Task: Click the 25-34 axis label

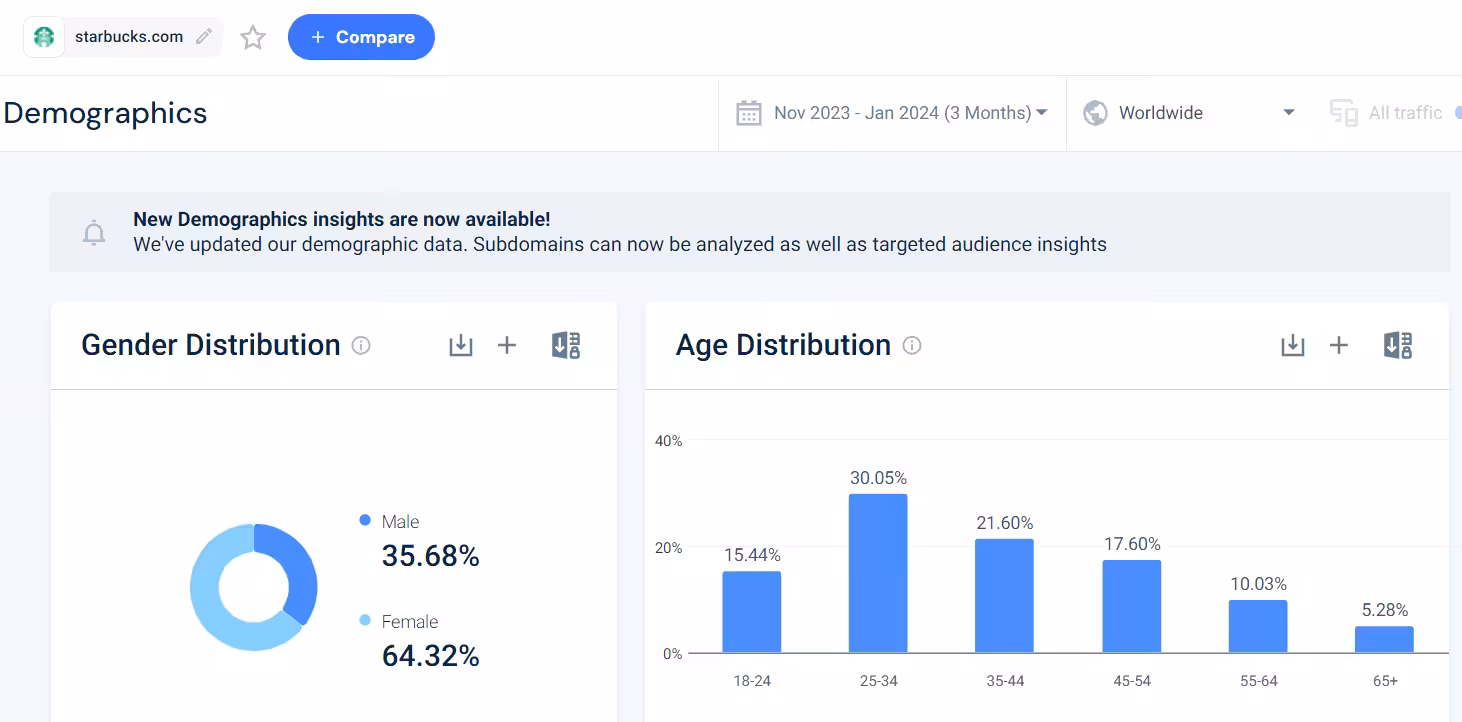Action: (x=878, y=681)
